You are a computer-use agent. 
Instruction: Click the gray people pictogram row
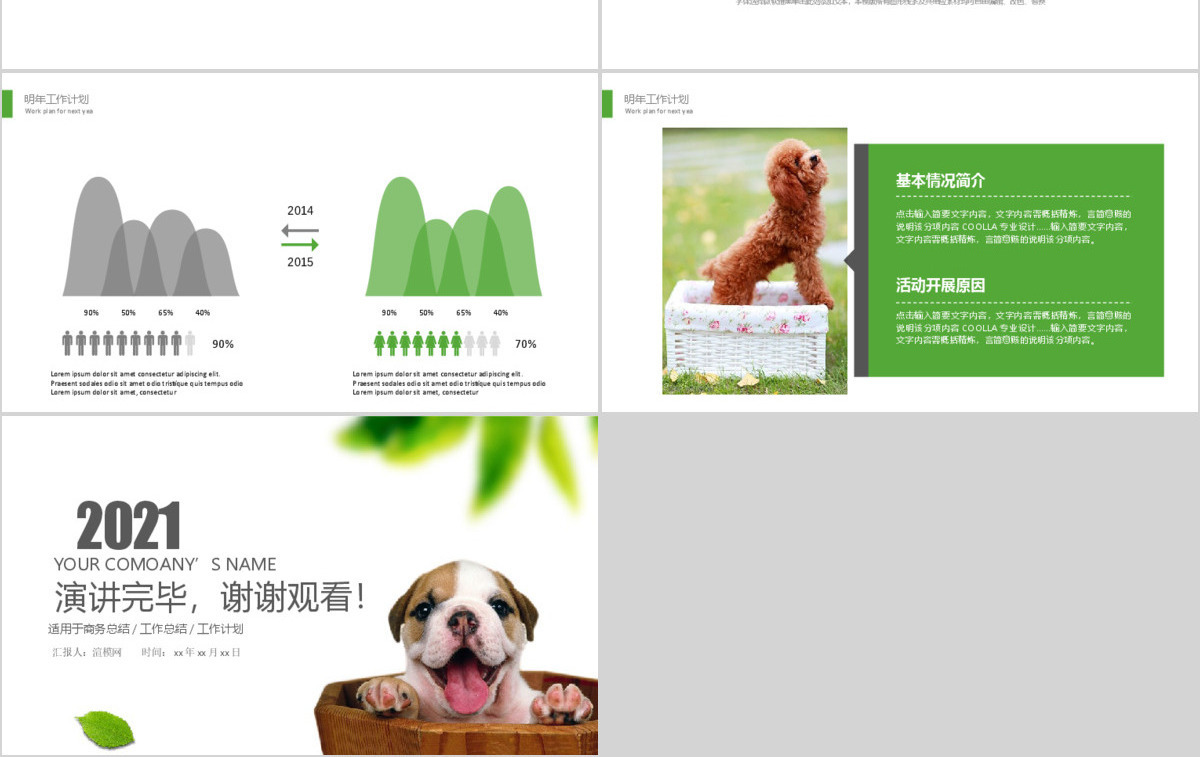coord(129,344)
